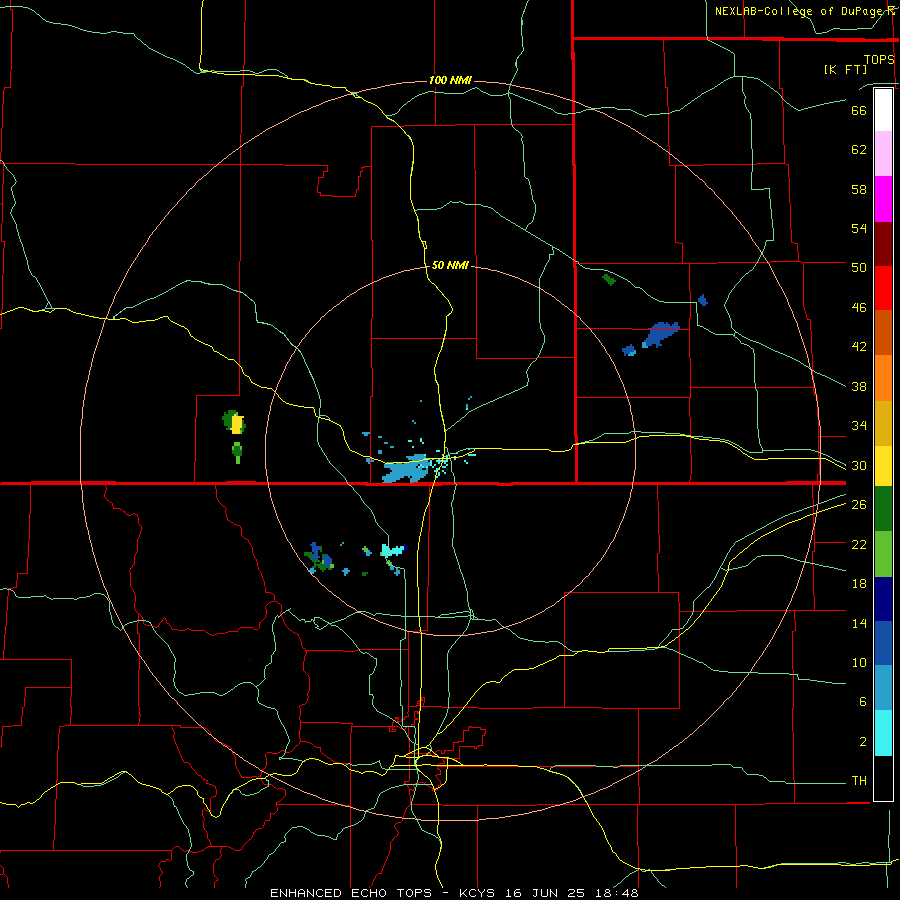Click the light pink legend swatch near 62
This screenshot has height=900, width=900.
tap(883, 153)
